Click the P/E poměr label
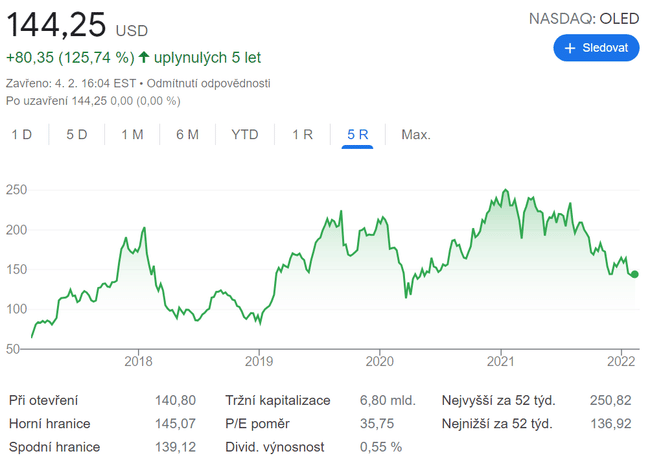 tap(258, 423)
